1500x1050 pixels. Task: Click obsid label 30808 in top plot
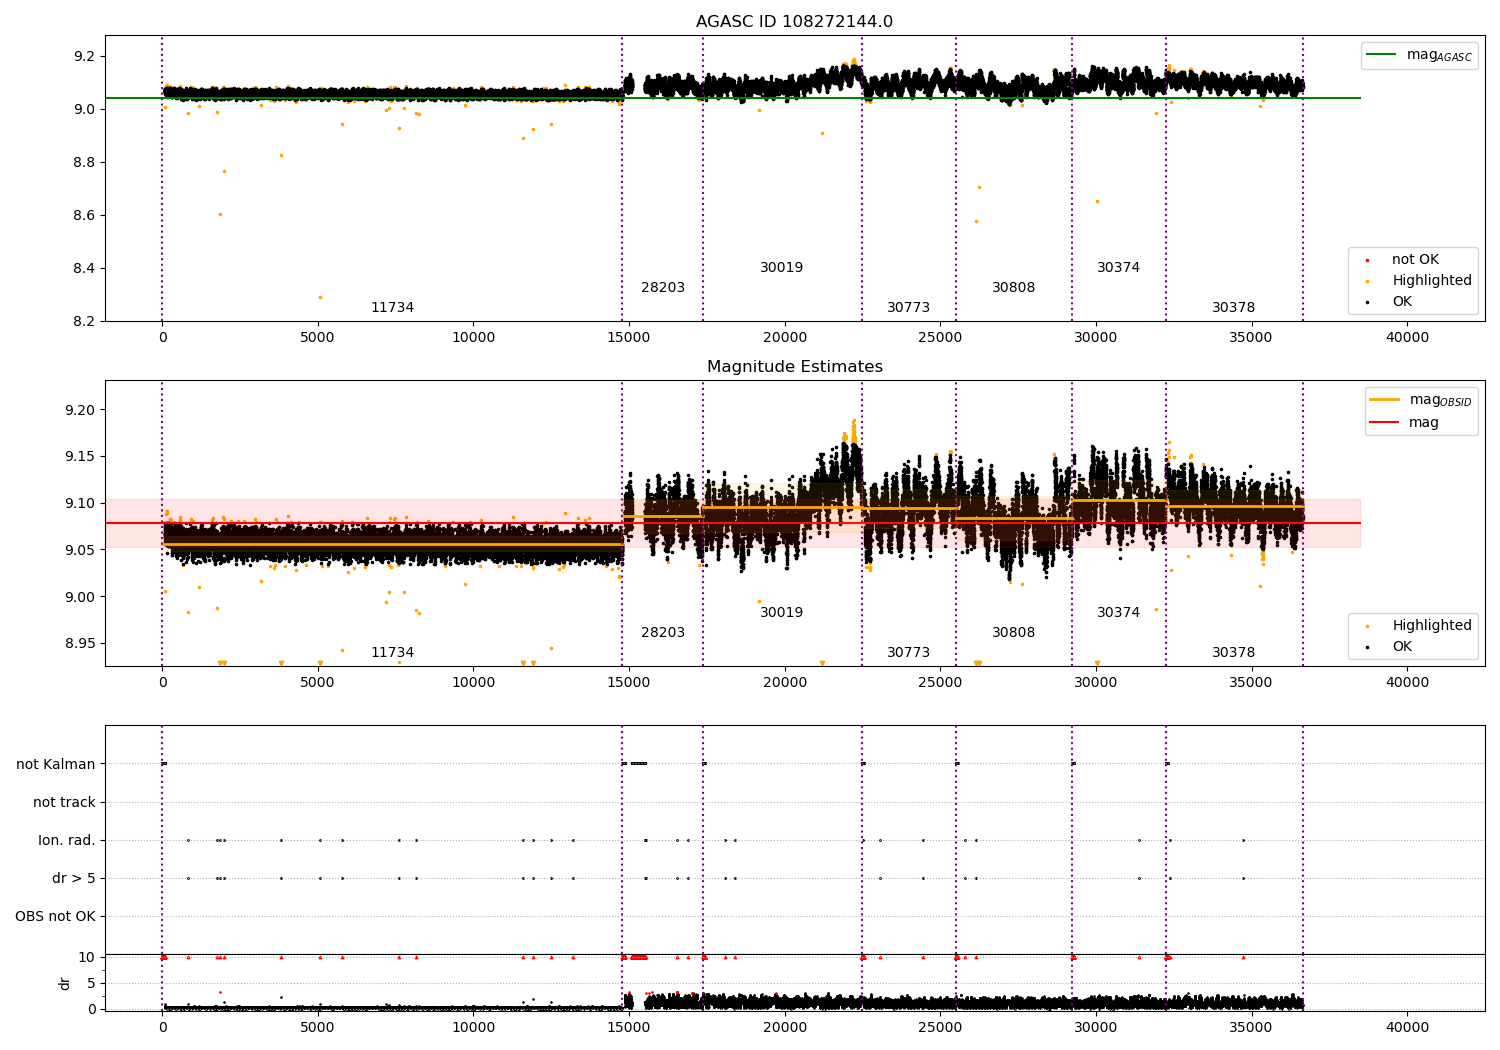(1013, 288)
